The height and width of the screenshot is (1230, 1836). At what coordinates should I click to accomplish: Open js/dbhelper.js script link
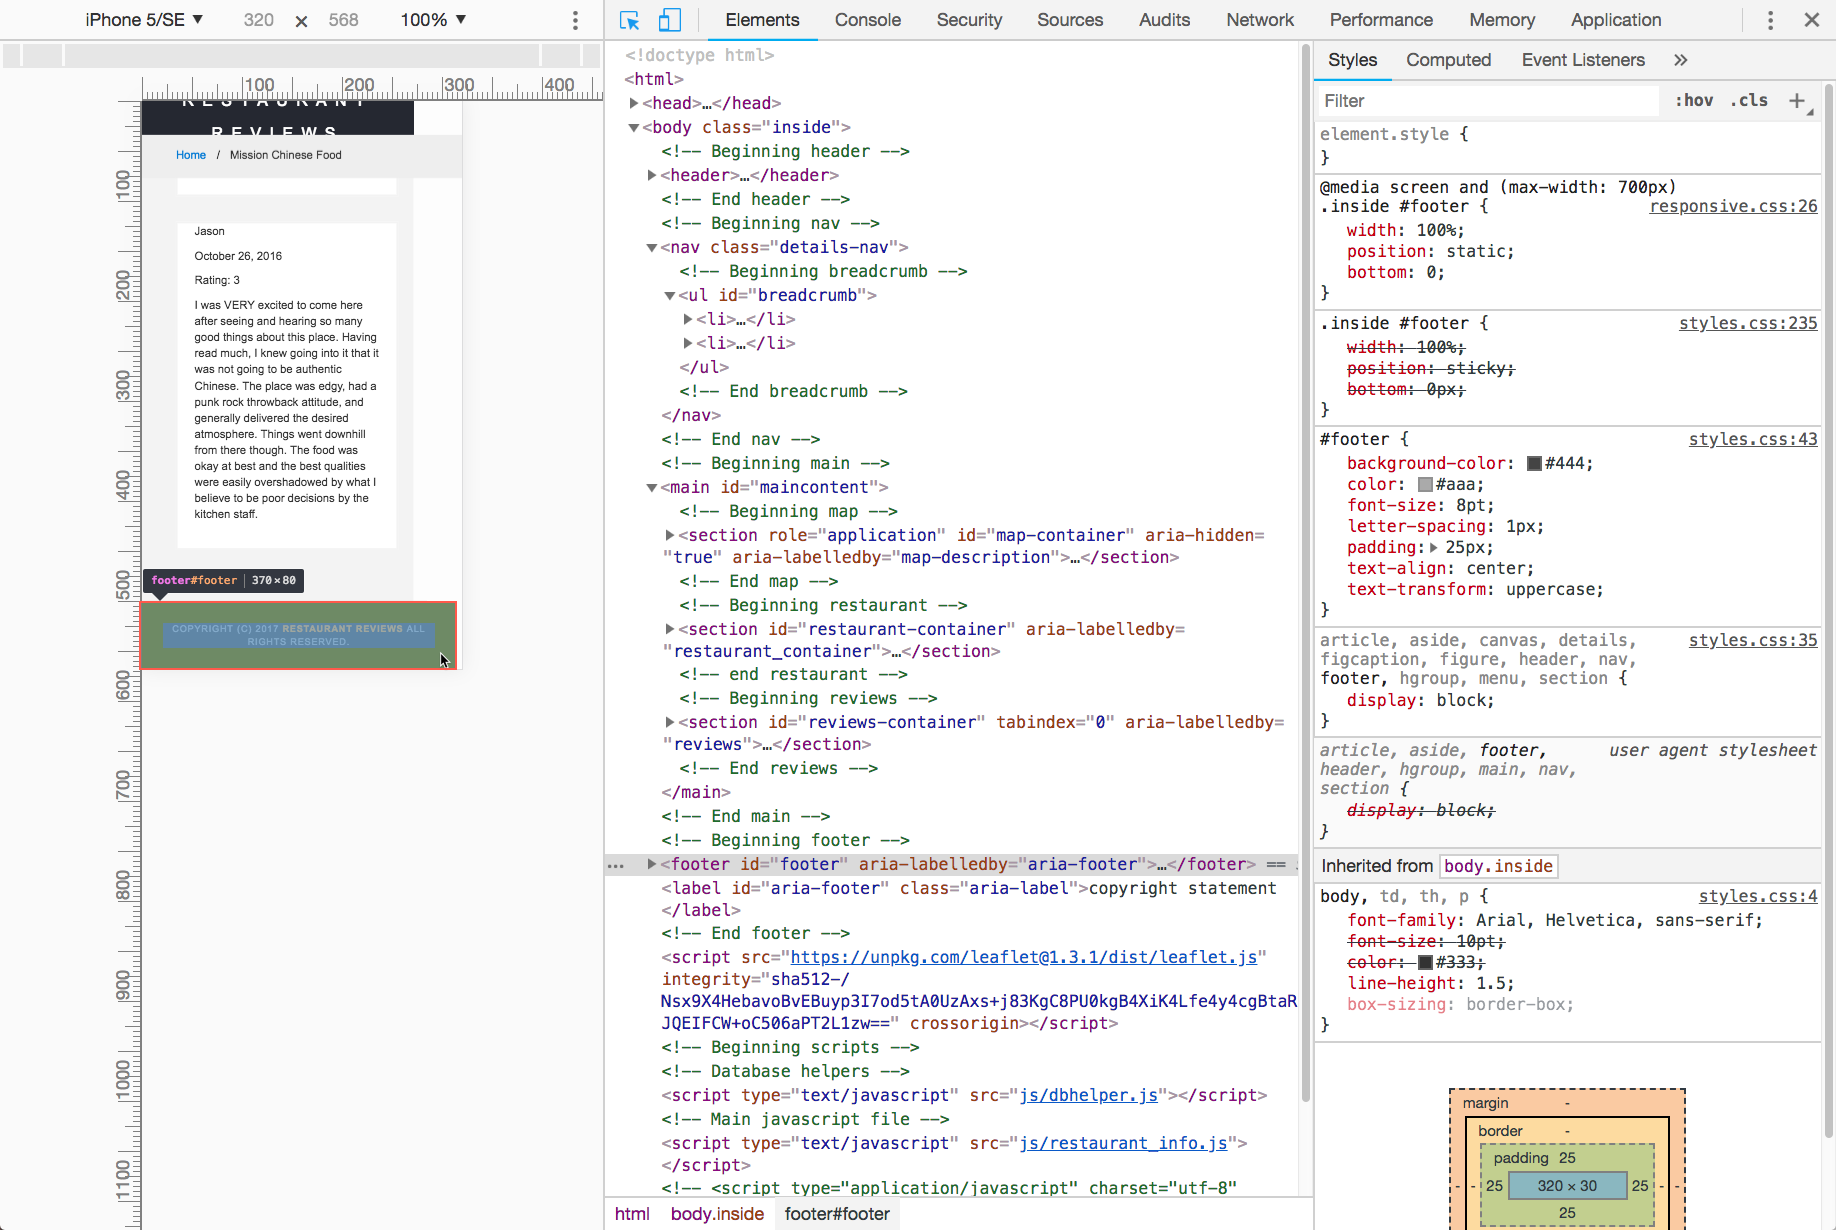coord(1088,1095)
